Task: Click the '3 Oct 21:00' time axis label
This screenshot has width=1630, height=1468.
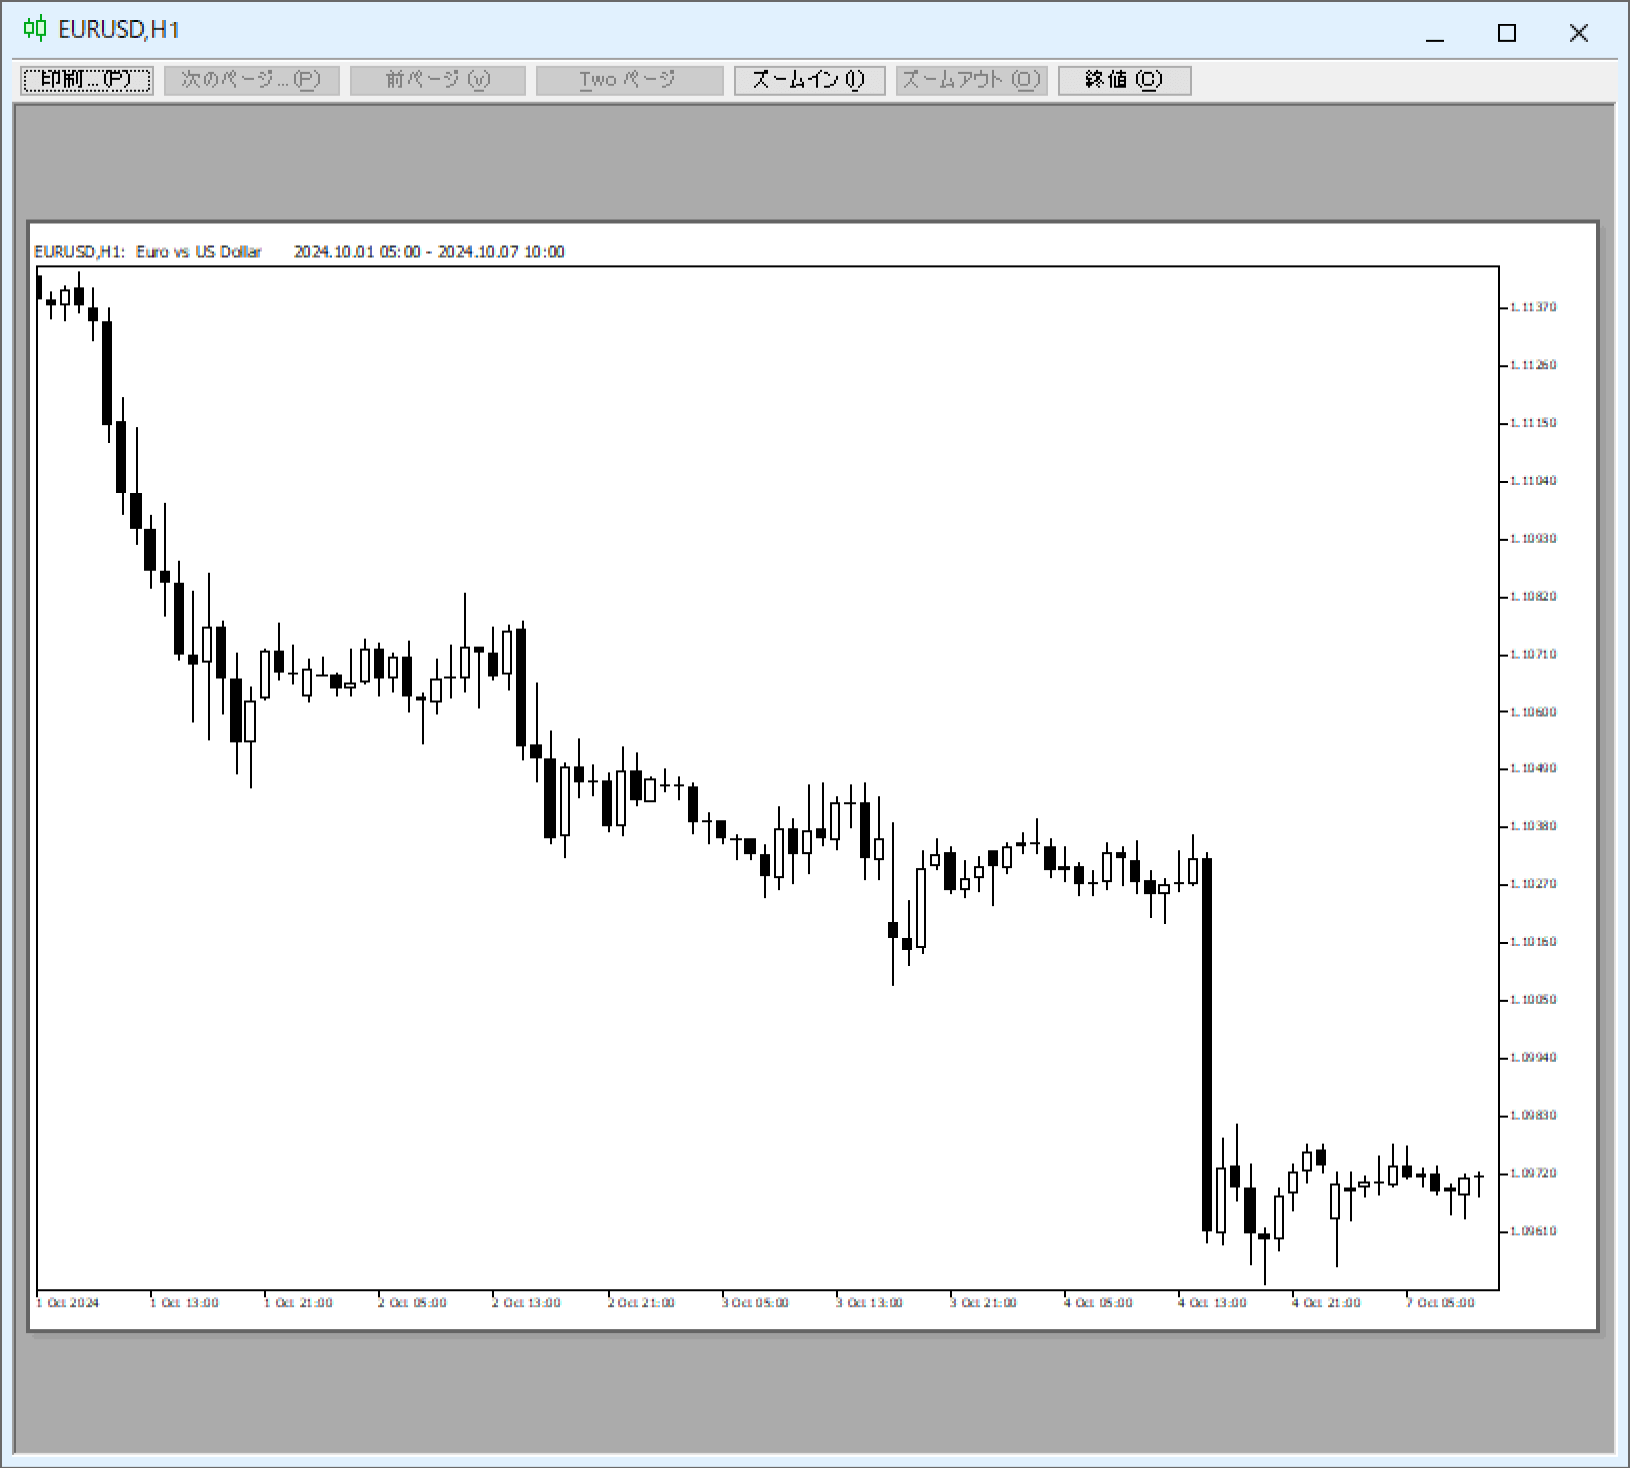Action: pyautogui.click(x=983, y=1303)
